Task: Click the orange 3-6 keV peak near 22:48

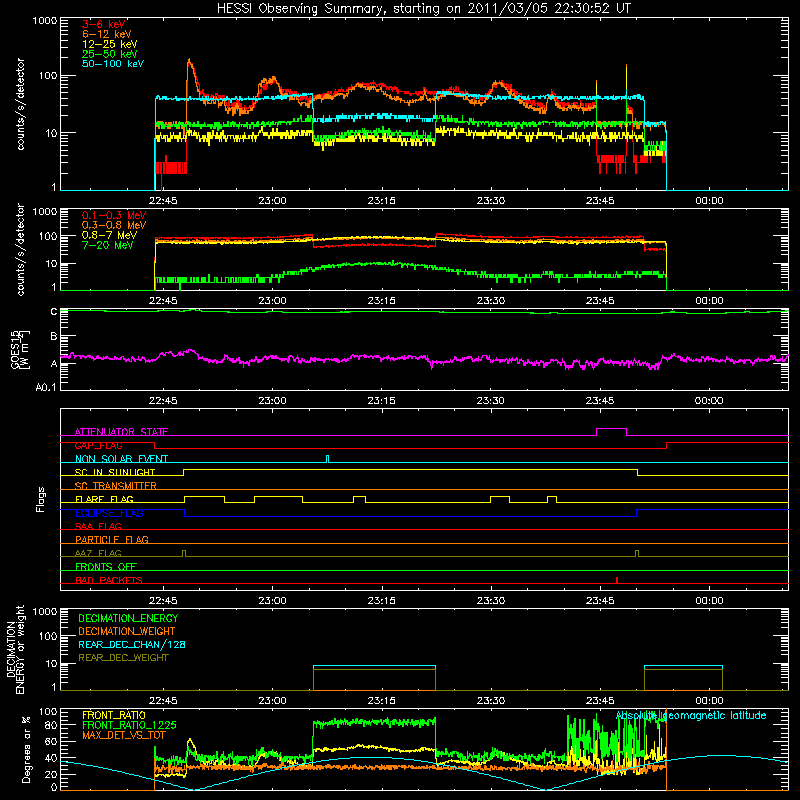Action: [190, 61]
